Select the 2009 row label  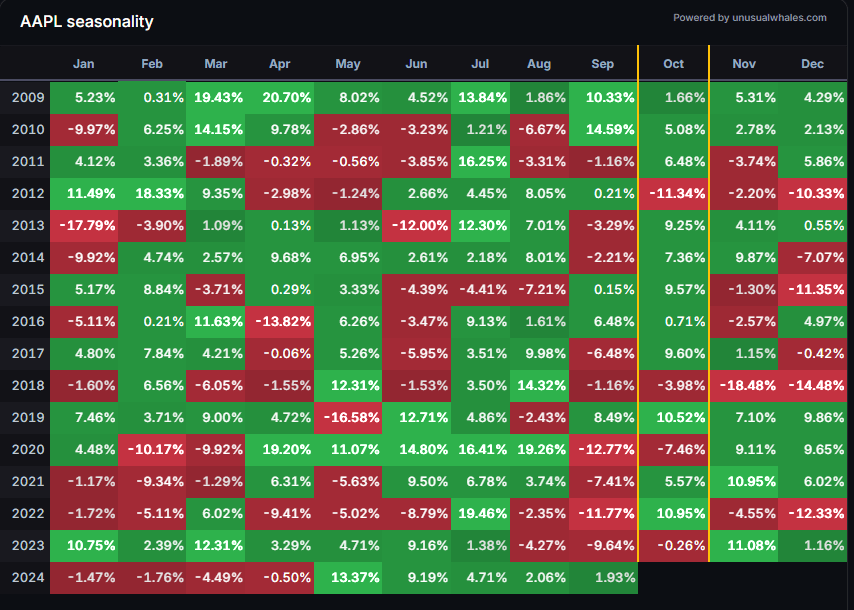25,98
